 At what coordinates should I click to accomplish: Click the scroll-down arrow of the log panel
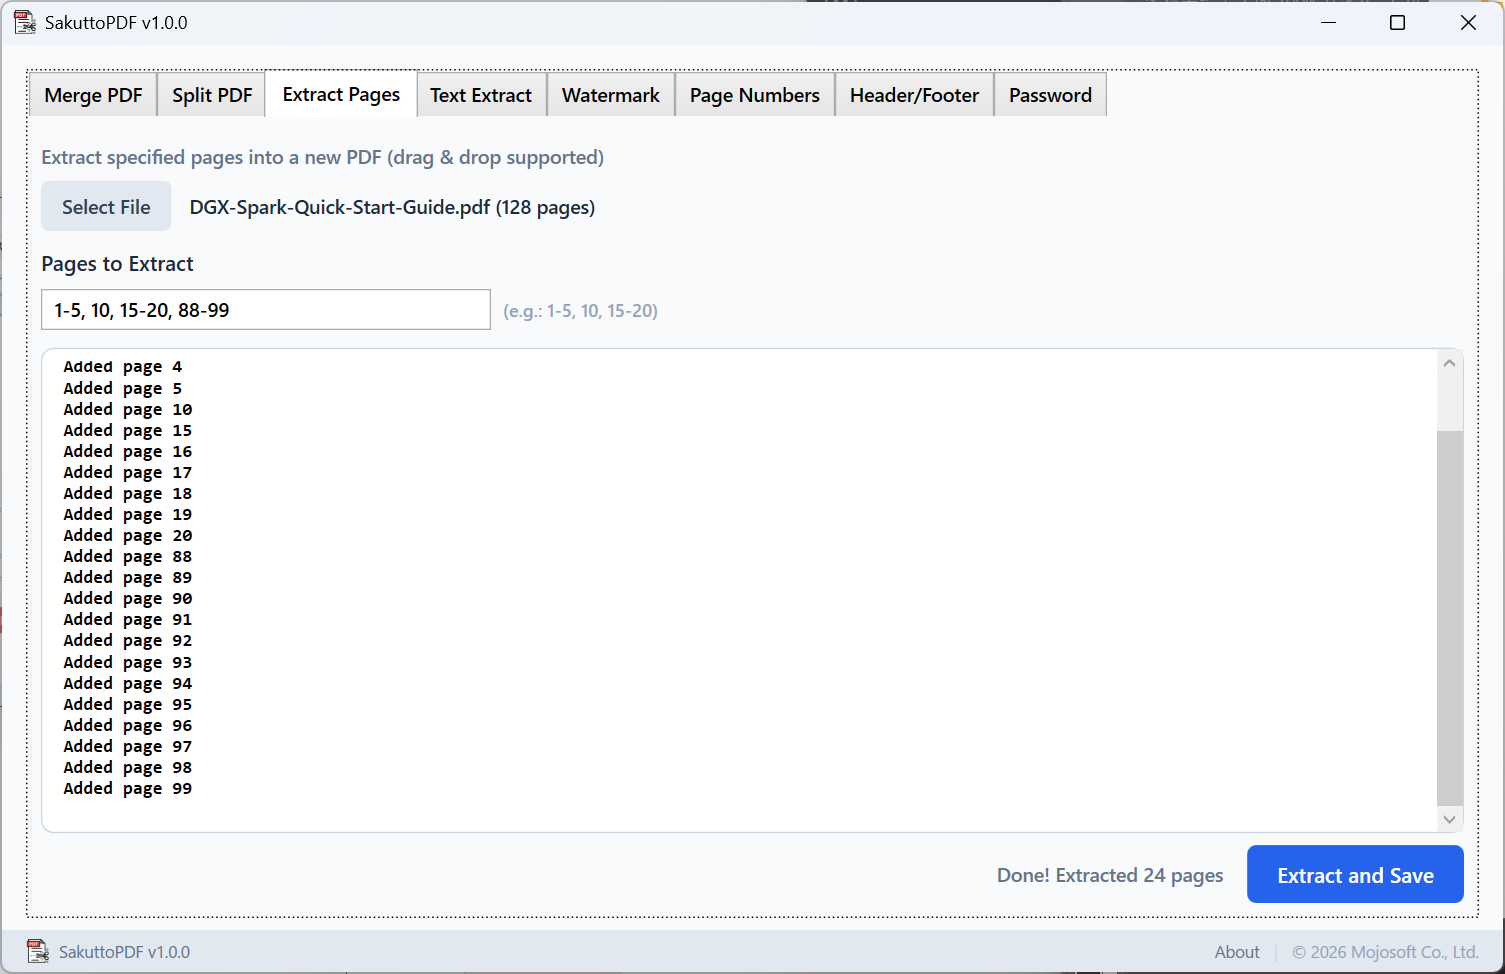point(1449,819)
